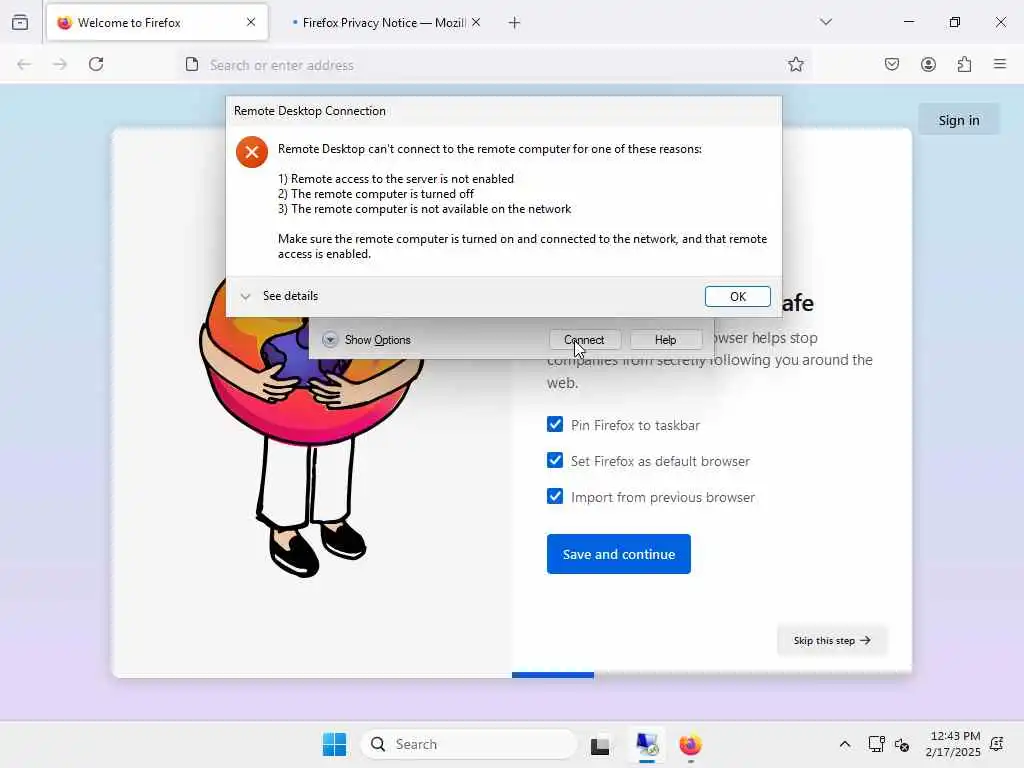Click the forward navigation arrow
1024x768 pixels.
tap(60, 64)
